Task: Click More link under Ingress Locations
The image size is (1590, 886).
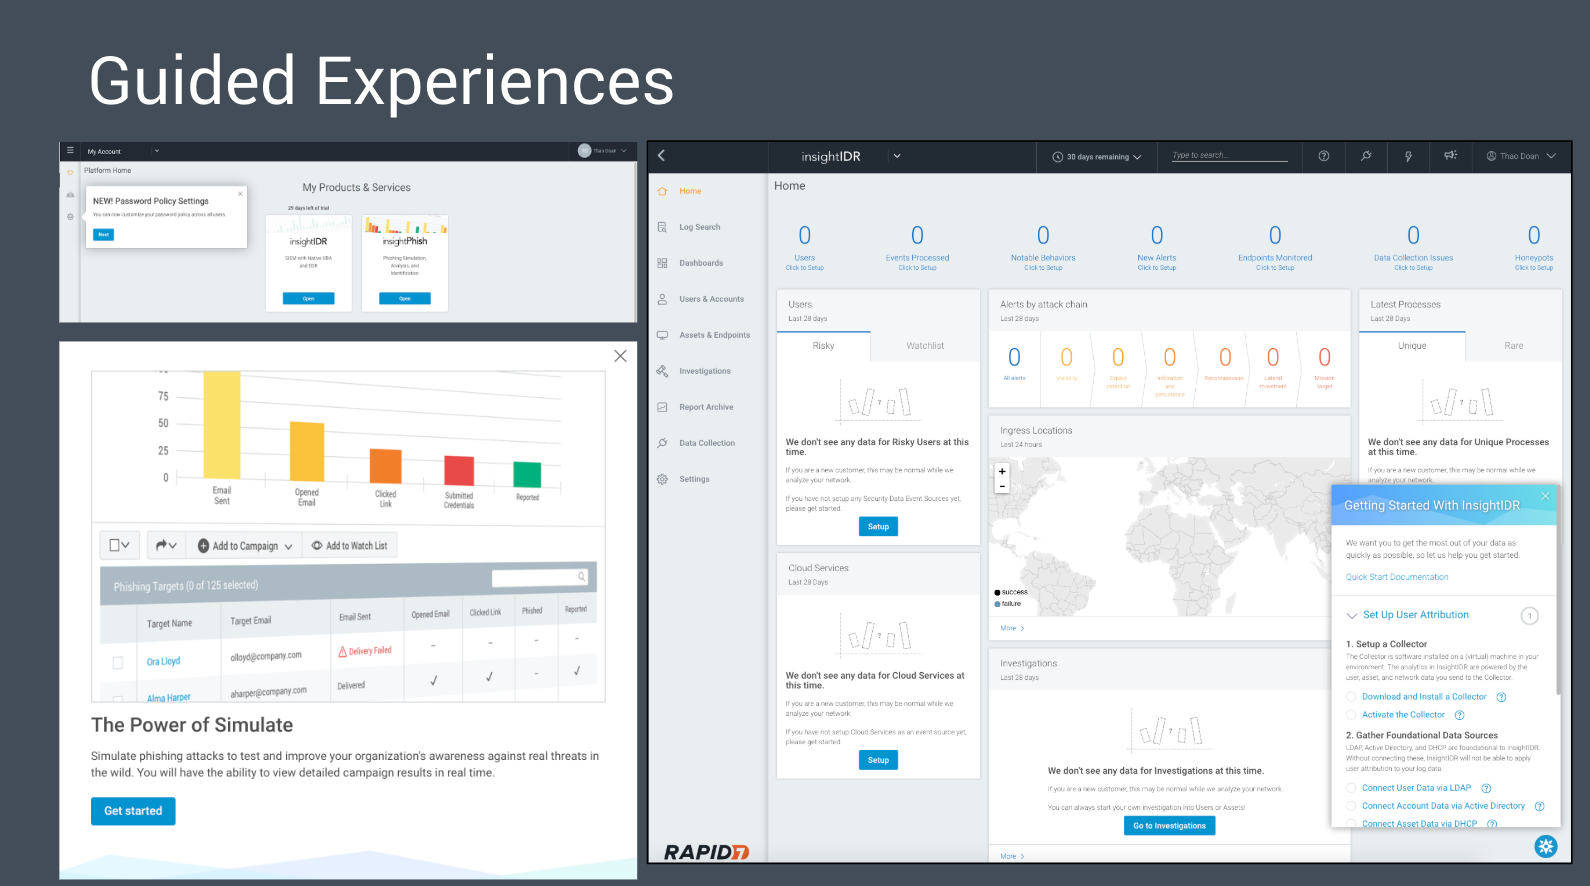Action: pyautogui.click(x=1012, y=628)
